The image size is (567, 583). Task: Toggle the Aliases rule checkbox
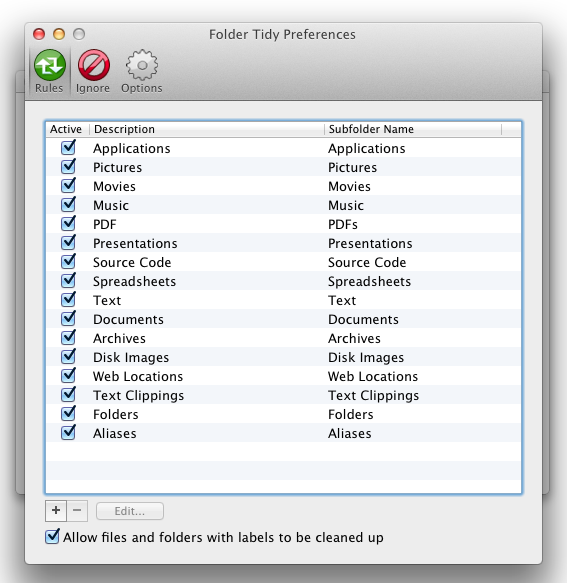[x=68, y=432]
